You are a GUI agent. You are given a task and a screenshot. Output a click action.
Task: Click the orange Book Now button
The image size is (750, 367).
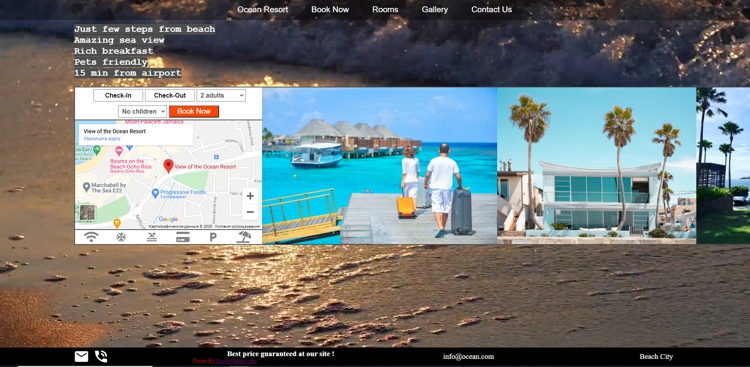[x=194, y=111]
